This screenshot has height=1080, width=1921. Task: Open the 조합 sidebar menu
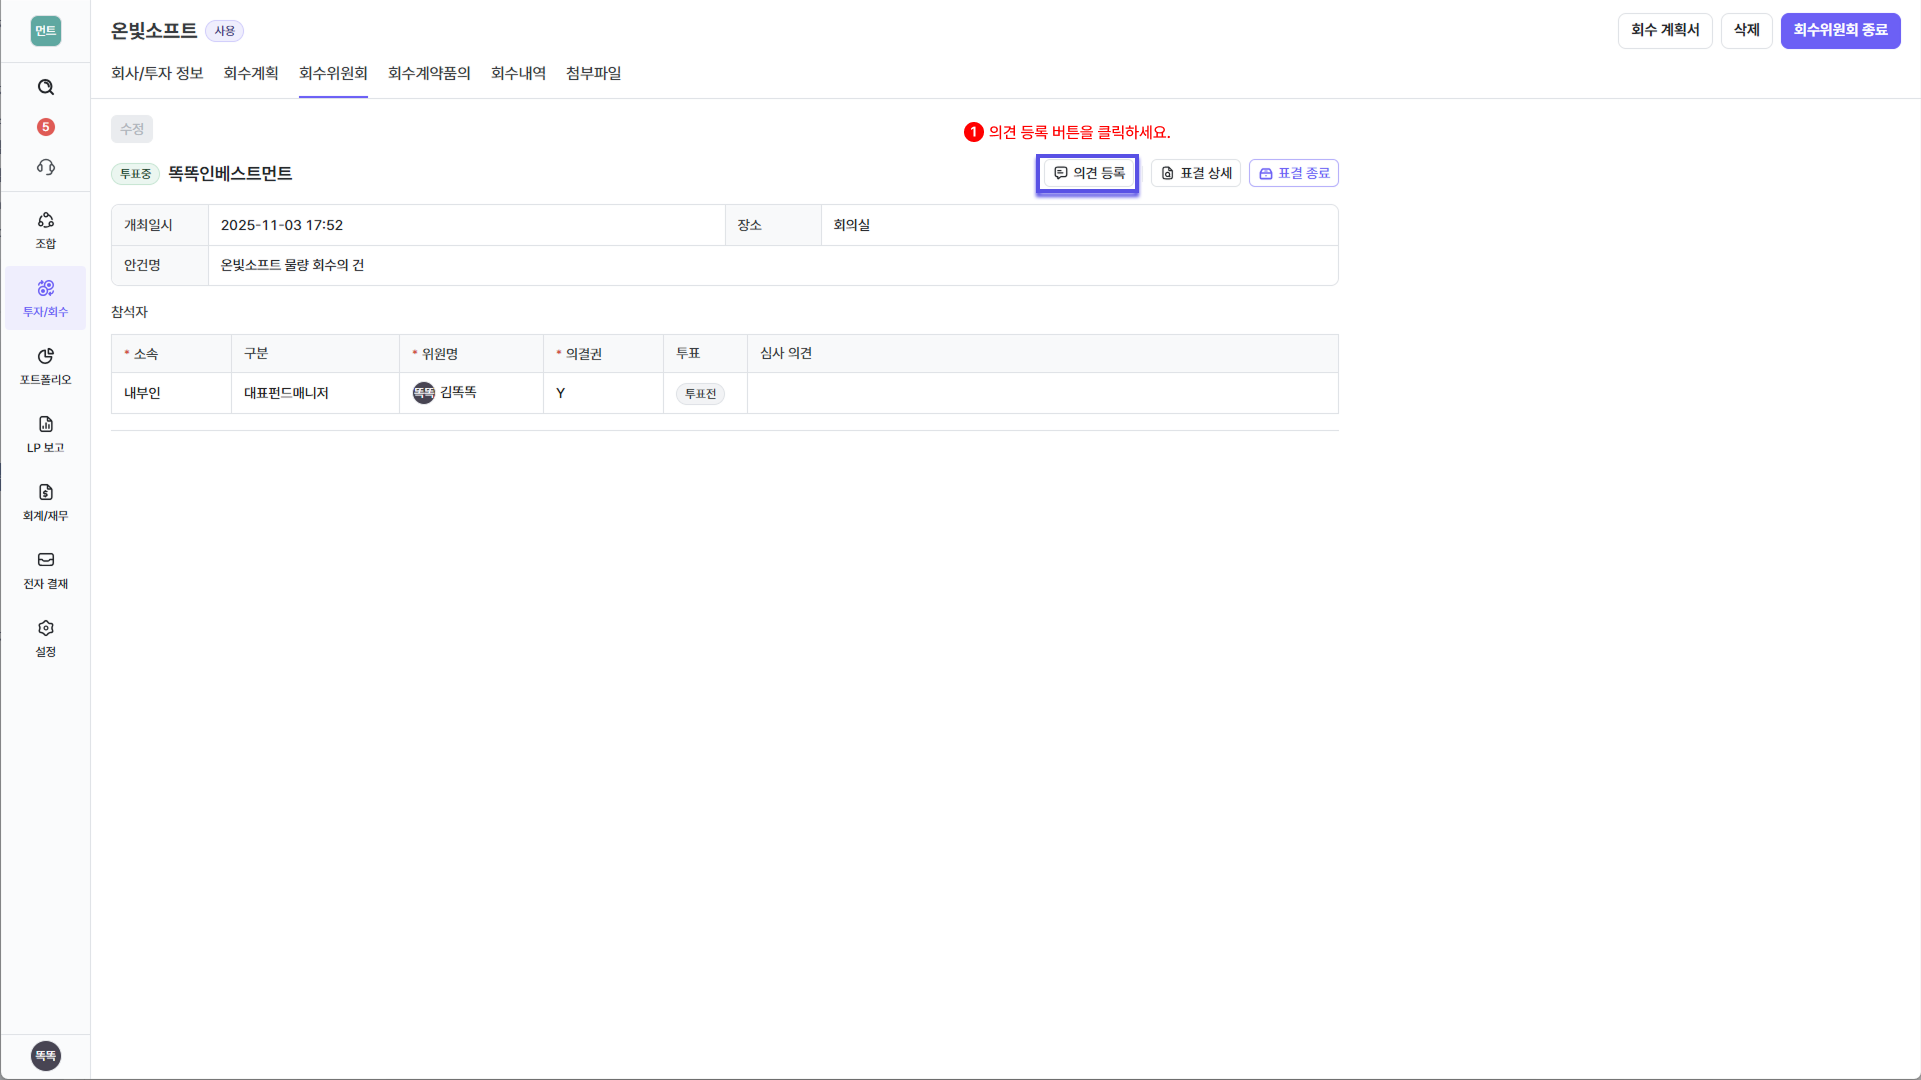click(46, 230)
